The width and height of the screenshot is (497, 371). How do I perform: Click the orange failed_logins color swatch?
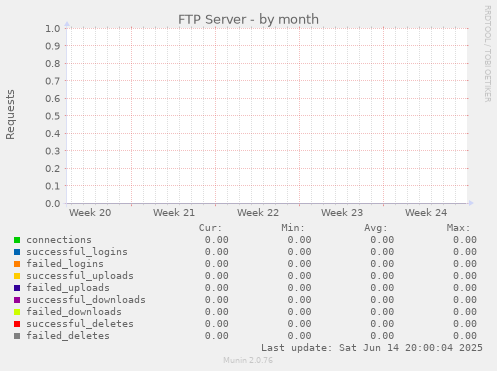pyautogui.click(x=17, y=264)
